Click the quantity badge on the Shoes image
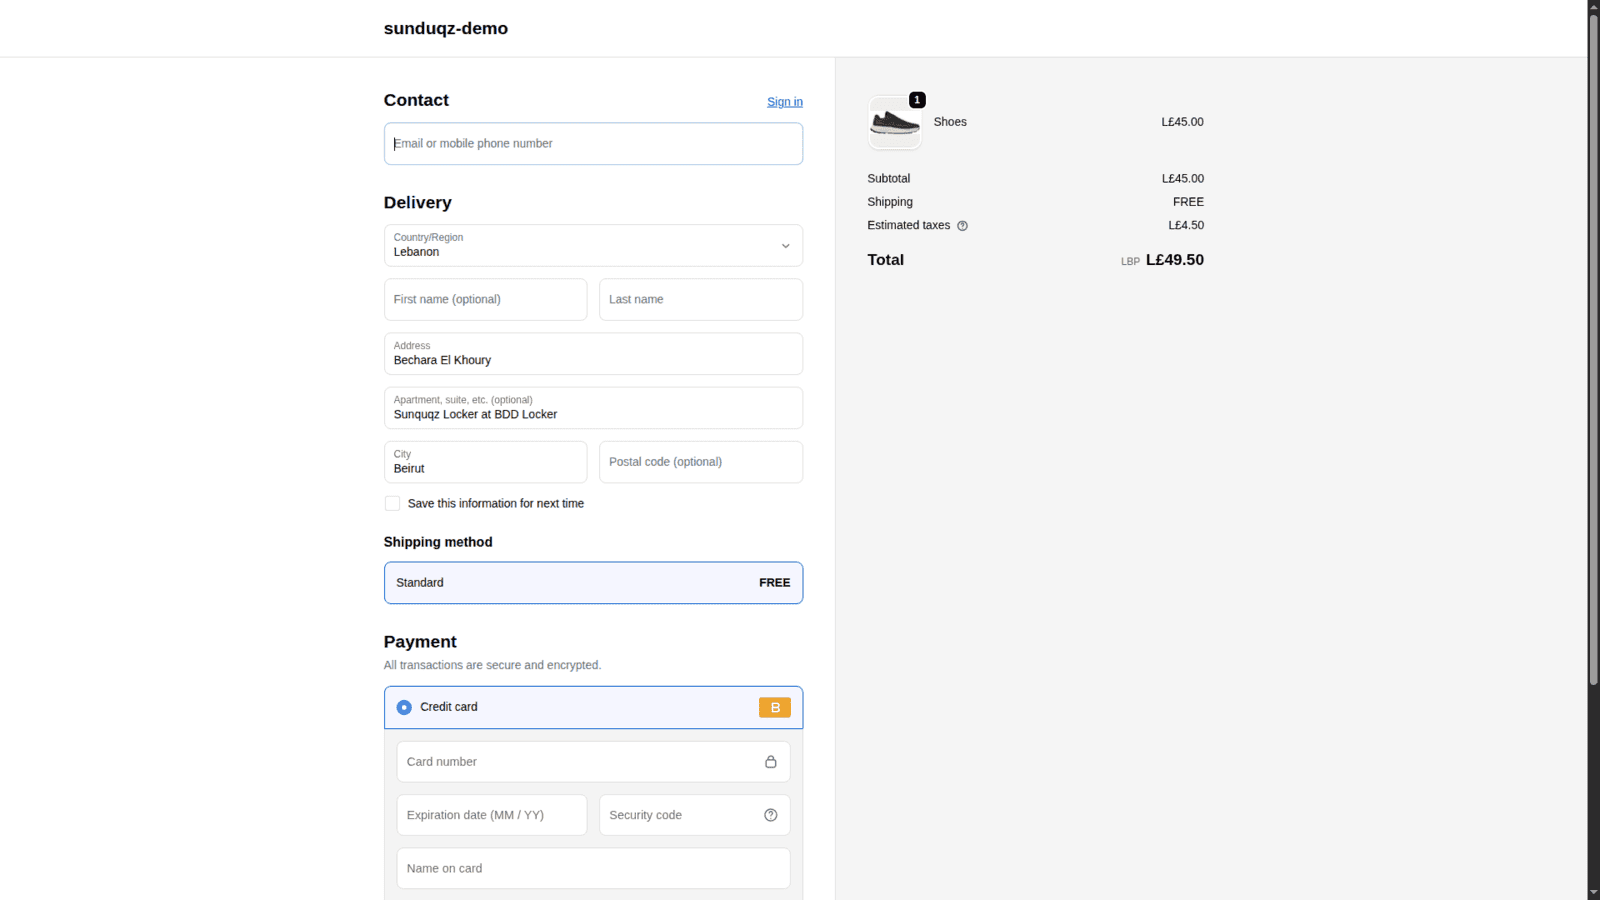This screenshot has height=900, width=1600. (x=917, y=100)
